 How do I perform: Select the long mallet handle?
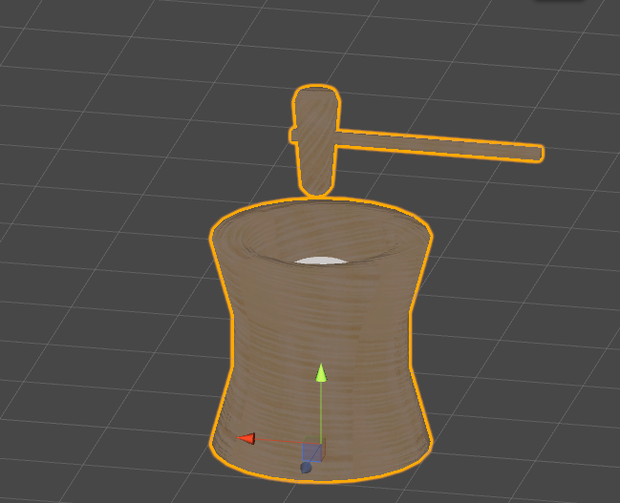439,145
